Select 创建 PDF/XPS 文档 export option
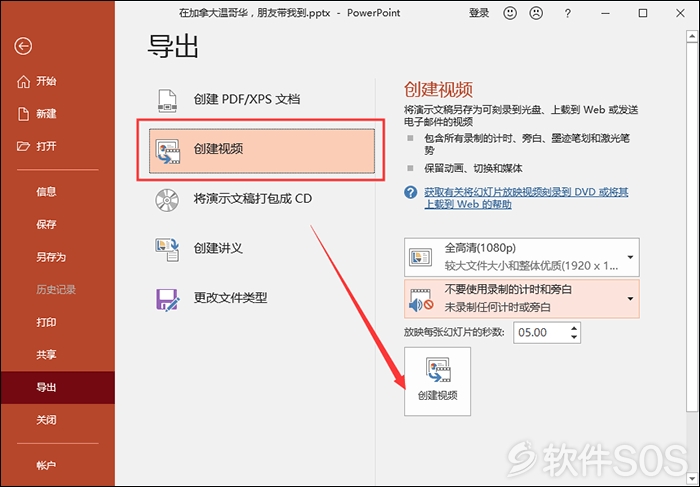 point(262,99)
